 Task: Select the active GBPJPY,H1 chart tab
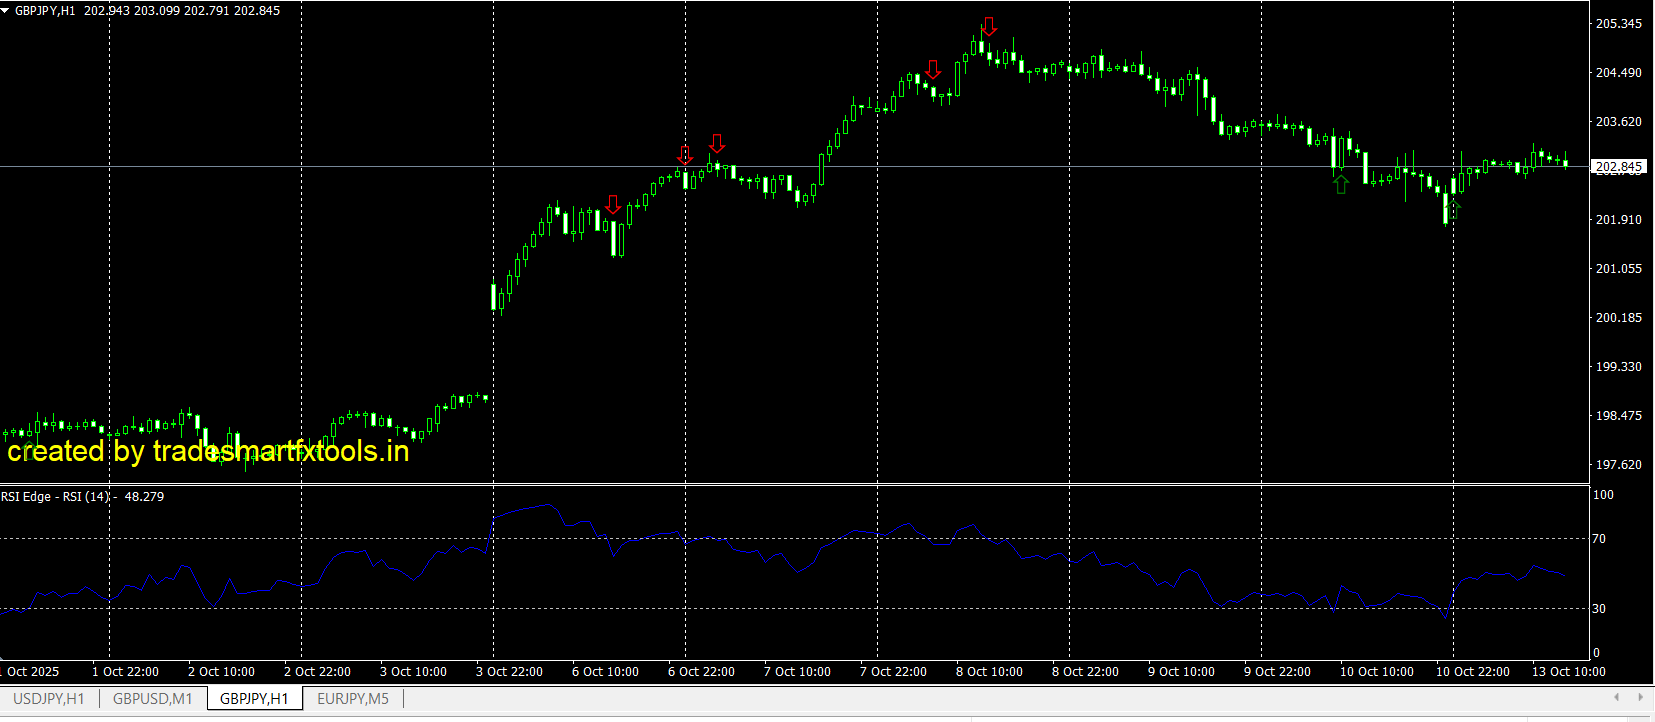[254, 699]
